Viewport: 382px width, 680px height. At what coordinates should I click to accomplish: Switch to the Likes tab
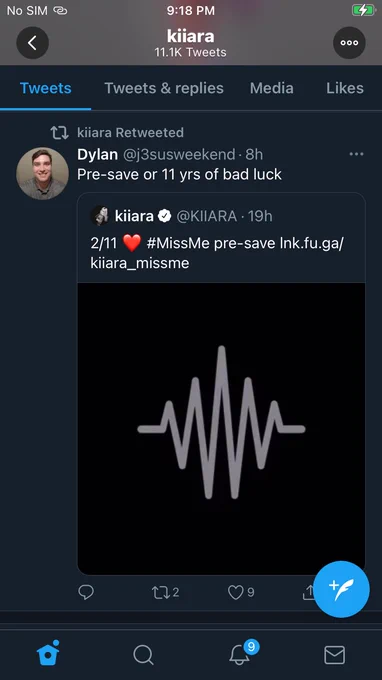click(345, 88)
